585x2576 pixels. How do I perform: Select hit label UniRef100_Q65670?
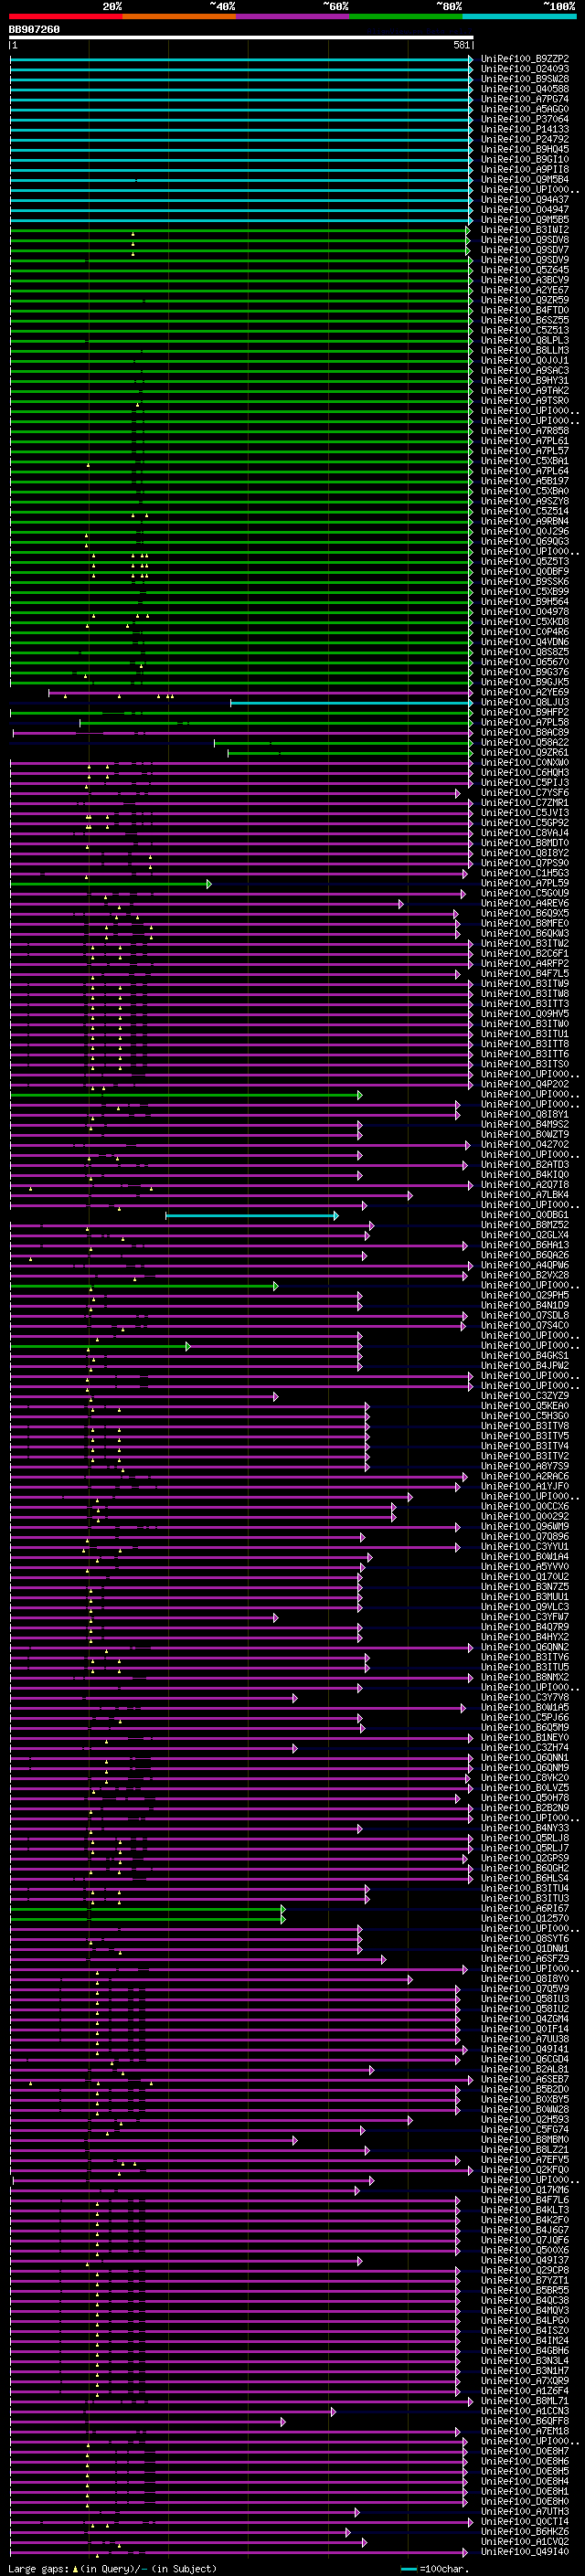525,662
